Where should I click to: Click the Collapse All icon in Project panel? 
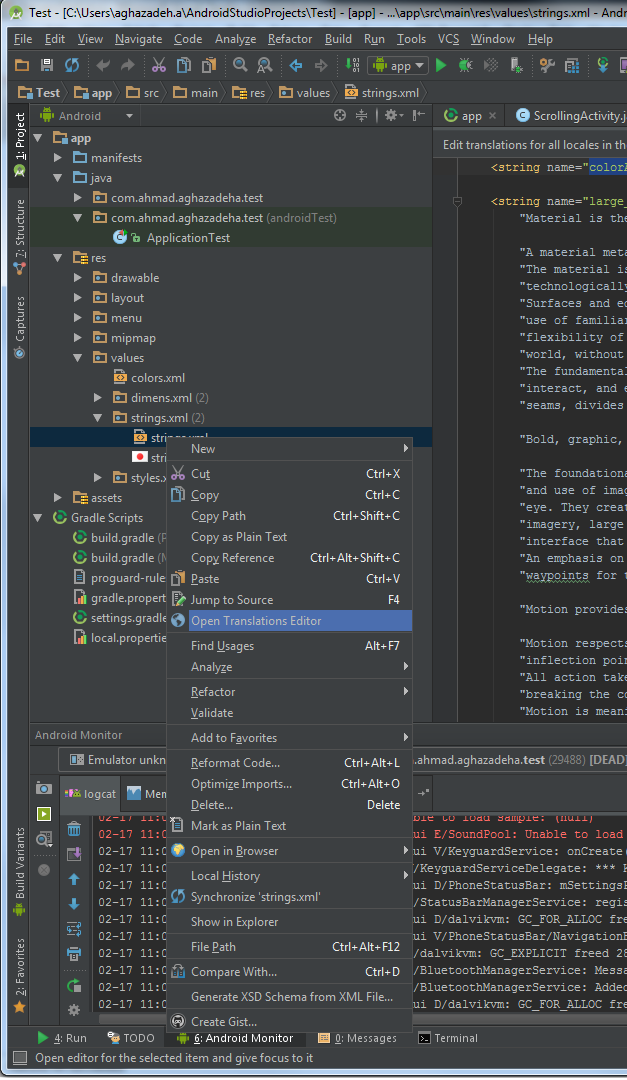click(x=361, y=116)
